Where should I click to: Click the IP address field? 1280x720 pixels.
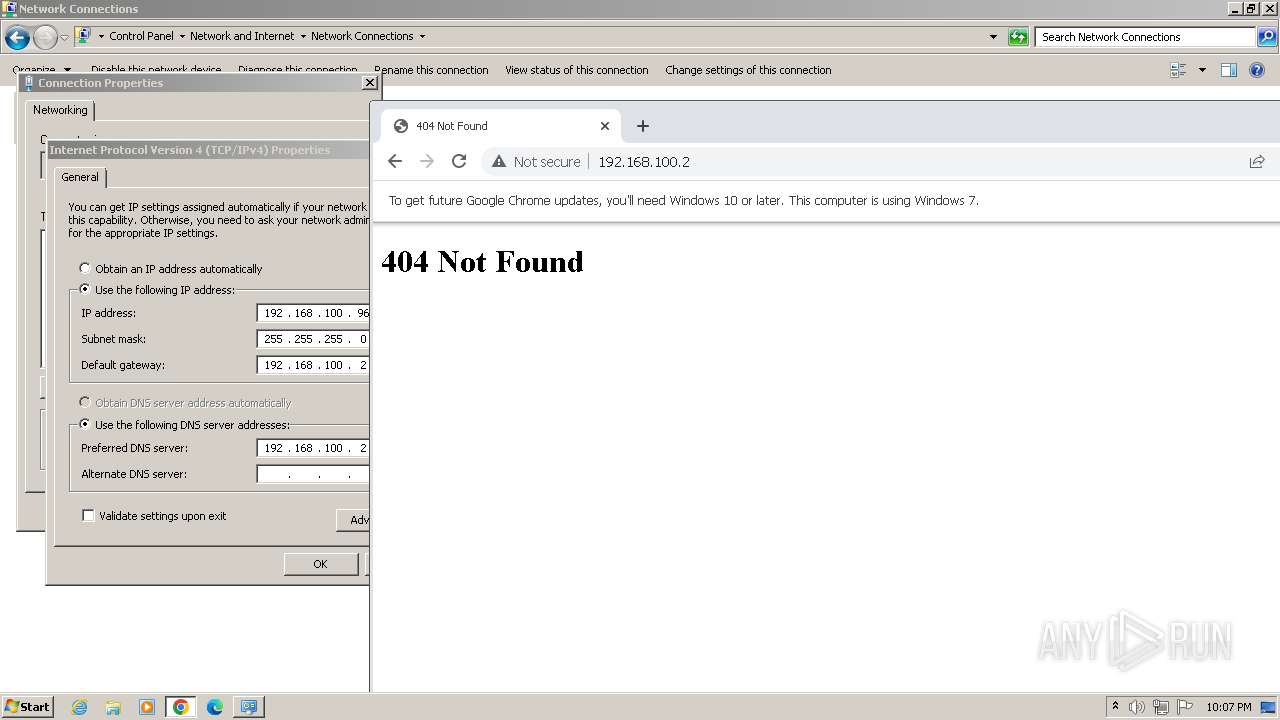tap(313, 313)
